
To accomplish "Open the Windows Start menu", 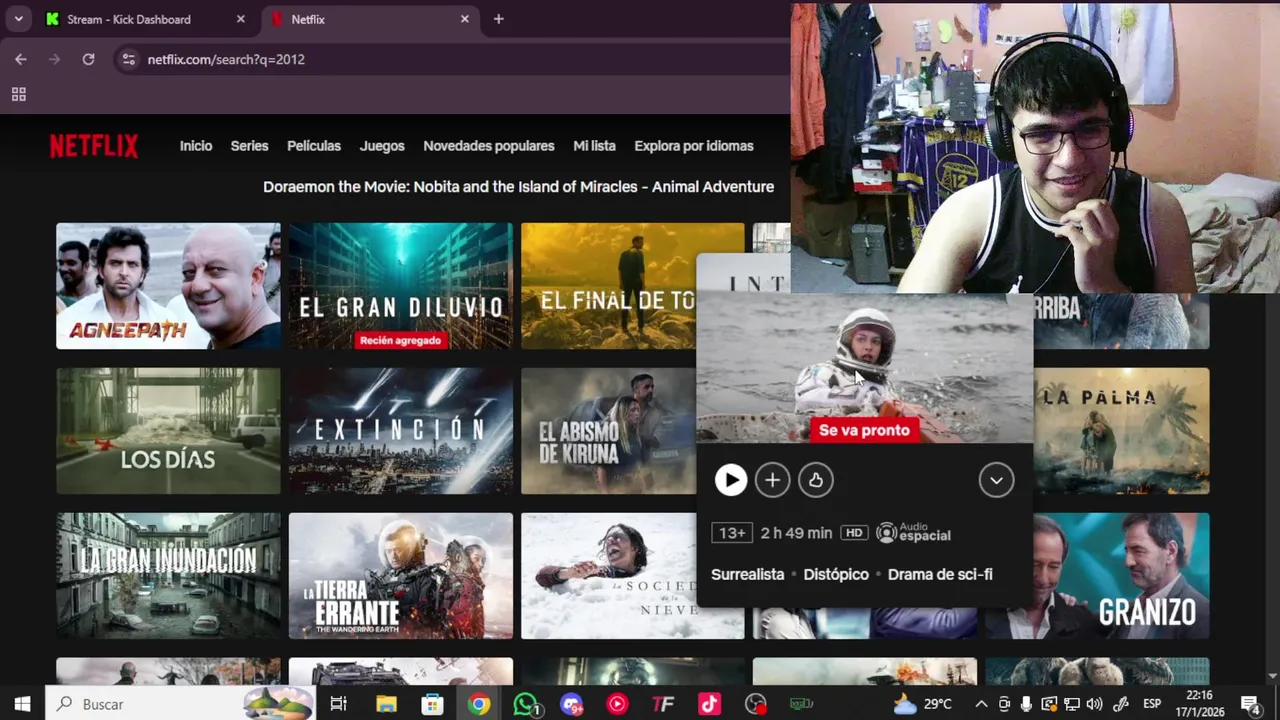I will (22, 704).
